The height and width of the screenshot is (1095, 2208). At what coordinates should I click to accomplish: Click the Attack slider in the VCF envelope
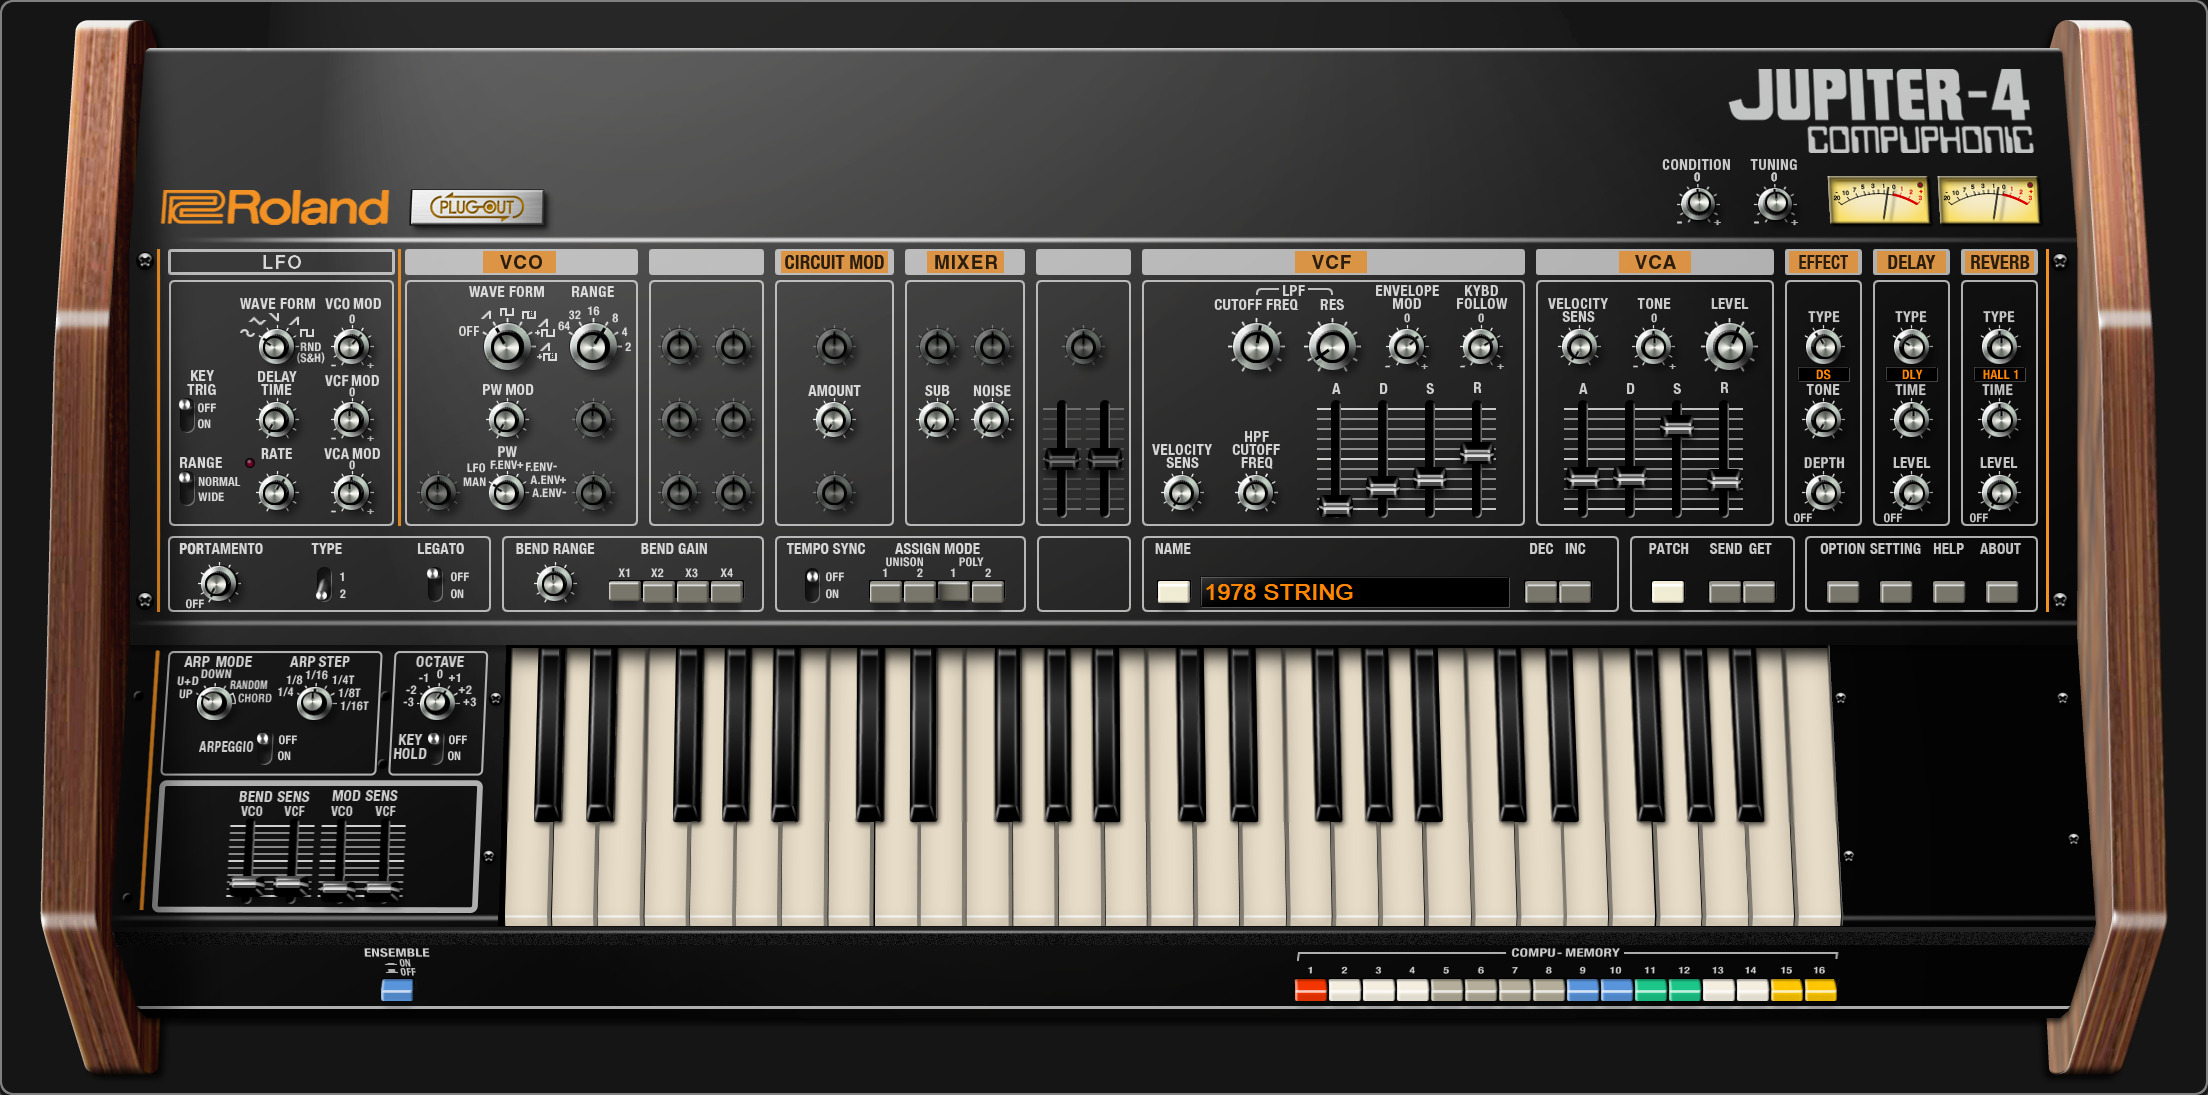(1334, 505)
